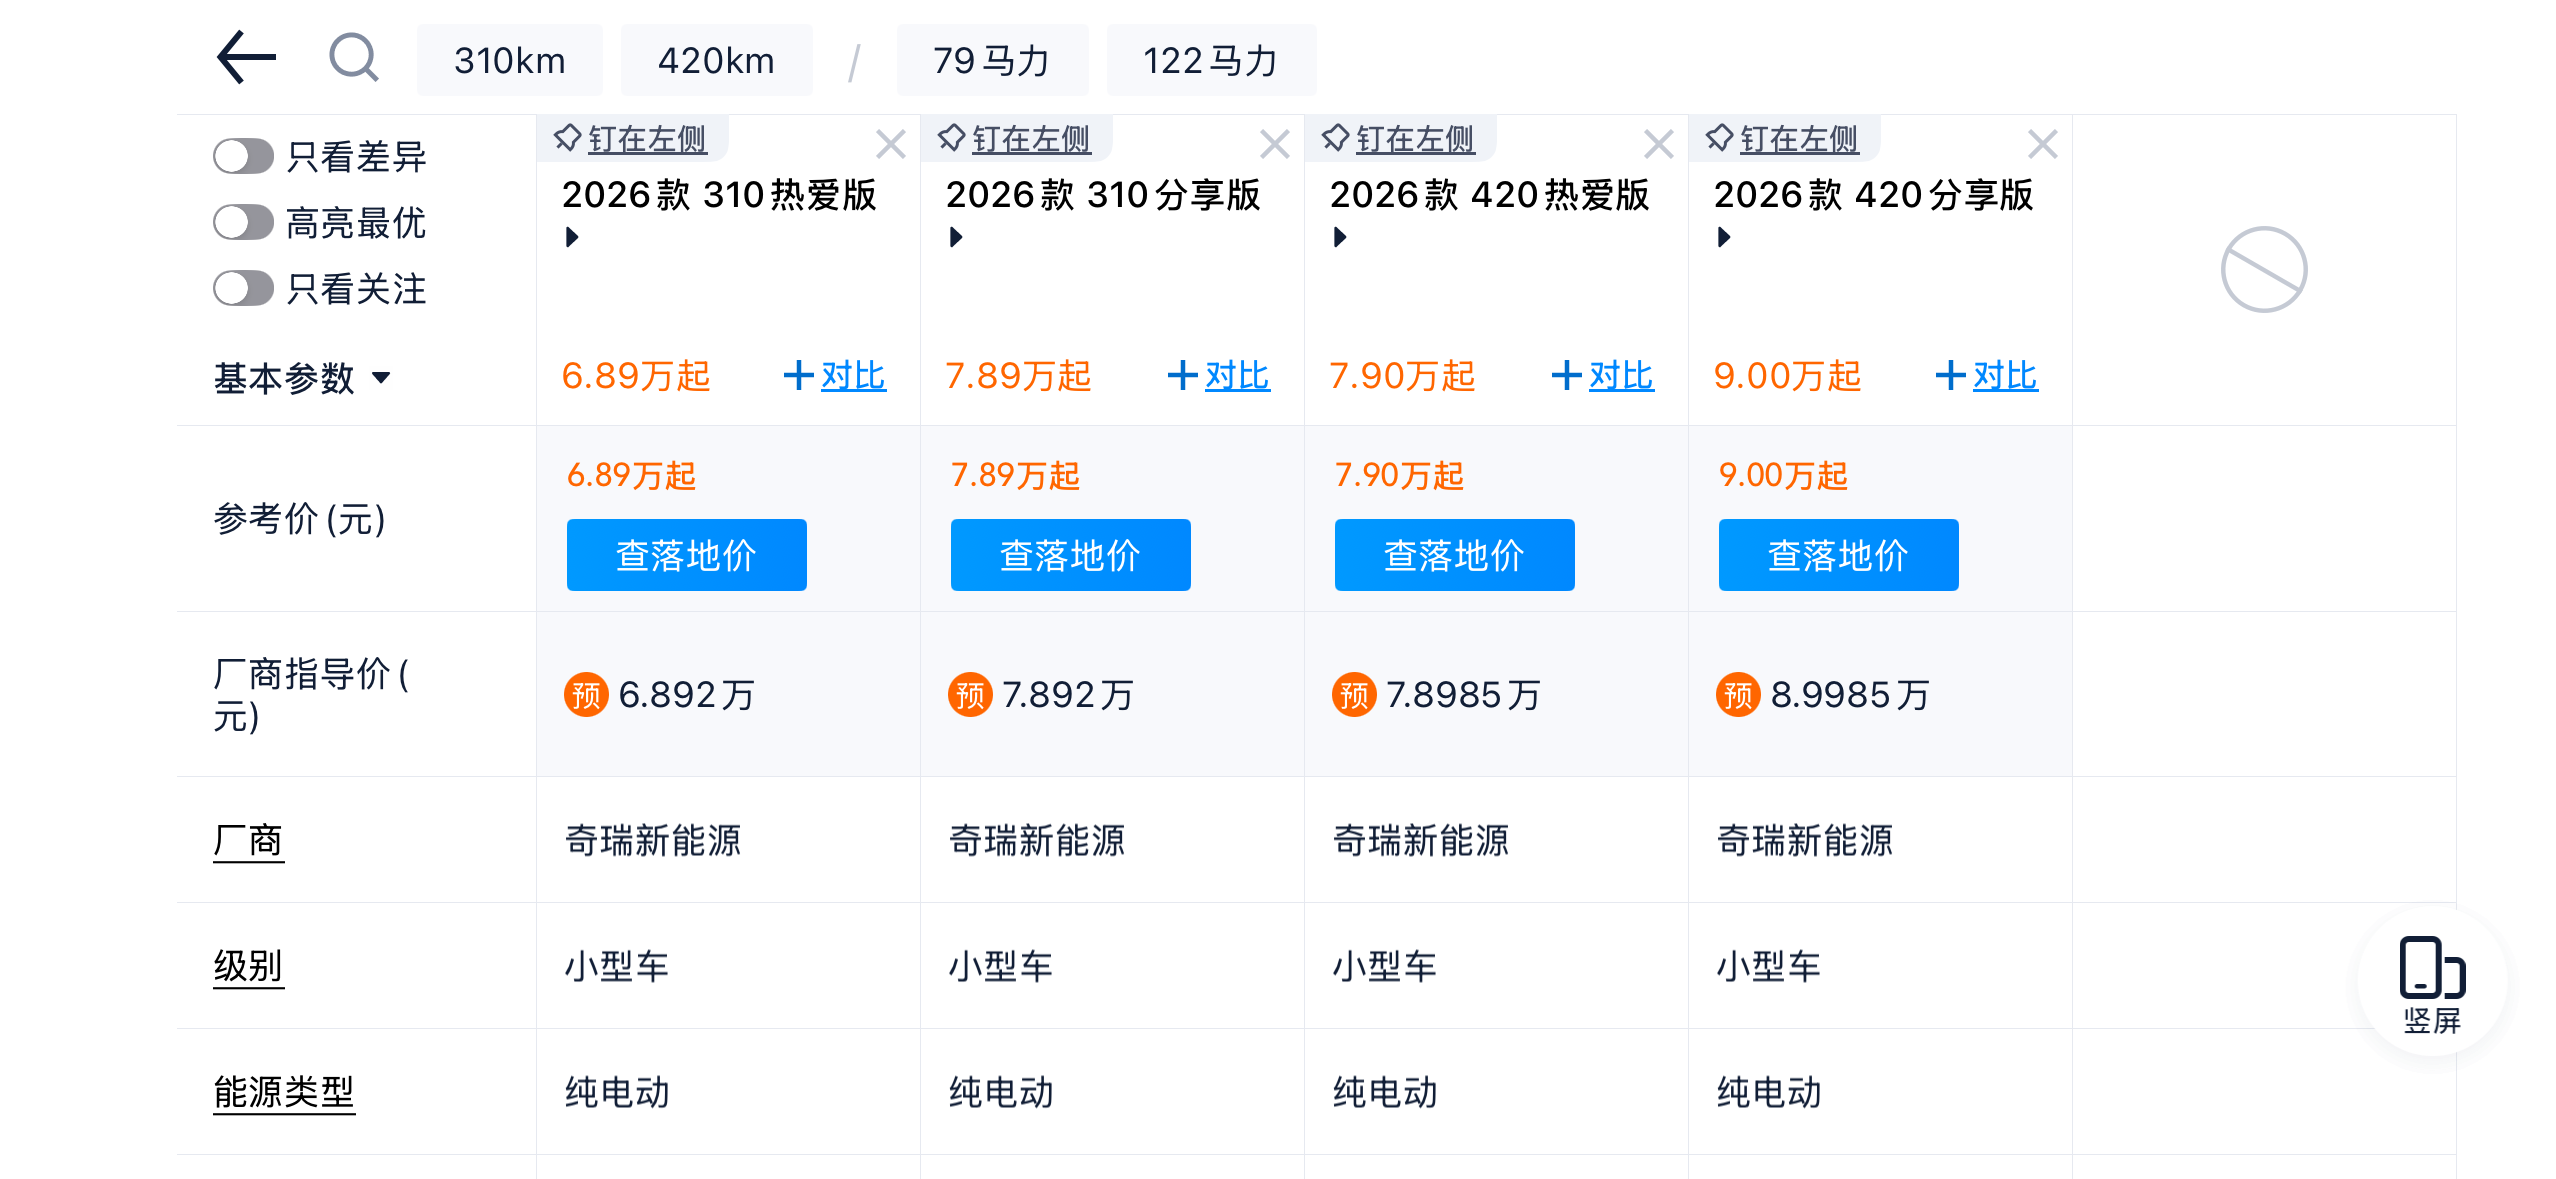
Task: Select the 122马力 horsepower filter
Action: tap(1210, 61)
